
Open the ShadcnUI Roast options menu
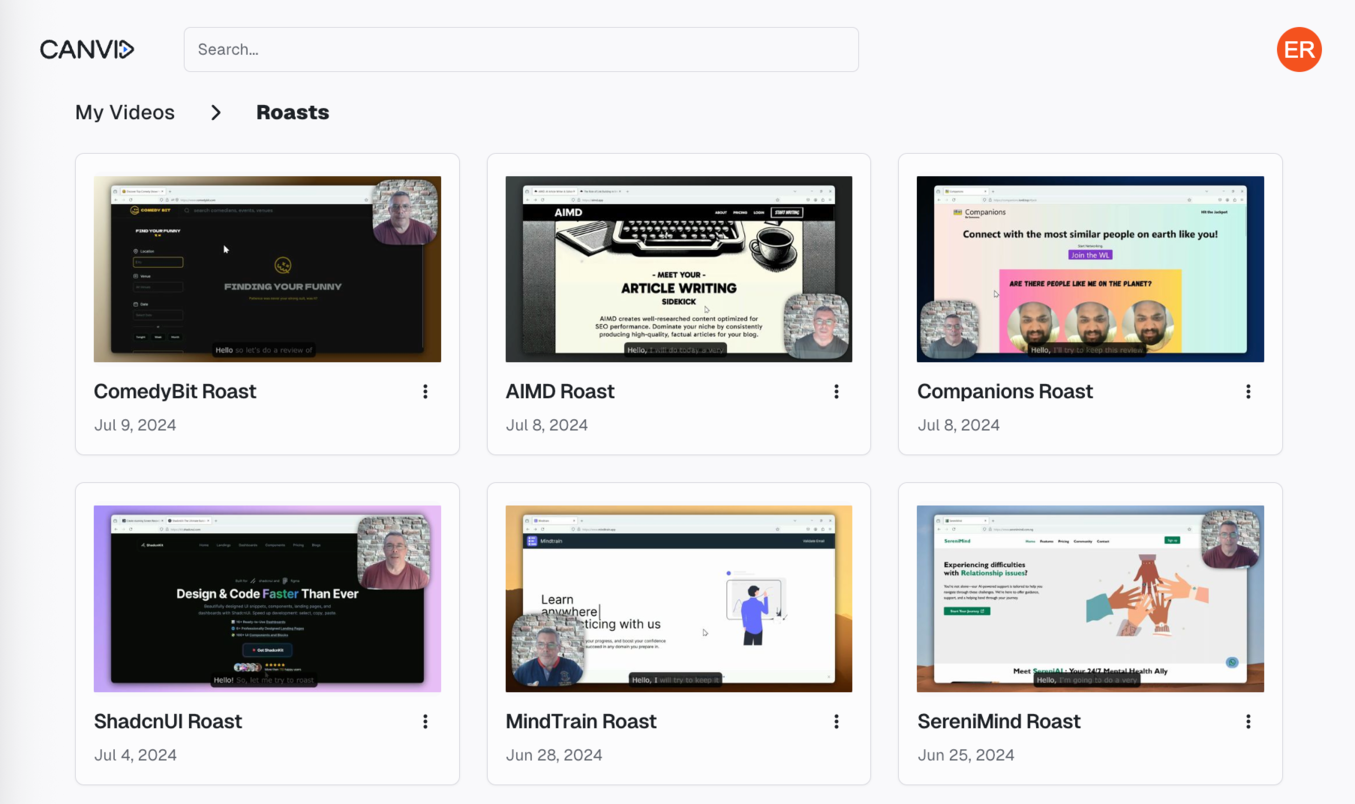point(425,722)
